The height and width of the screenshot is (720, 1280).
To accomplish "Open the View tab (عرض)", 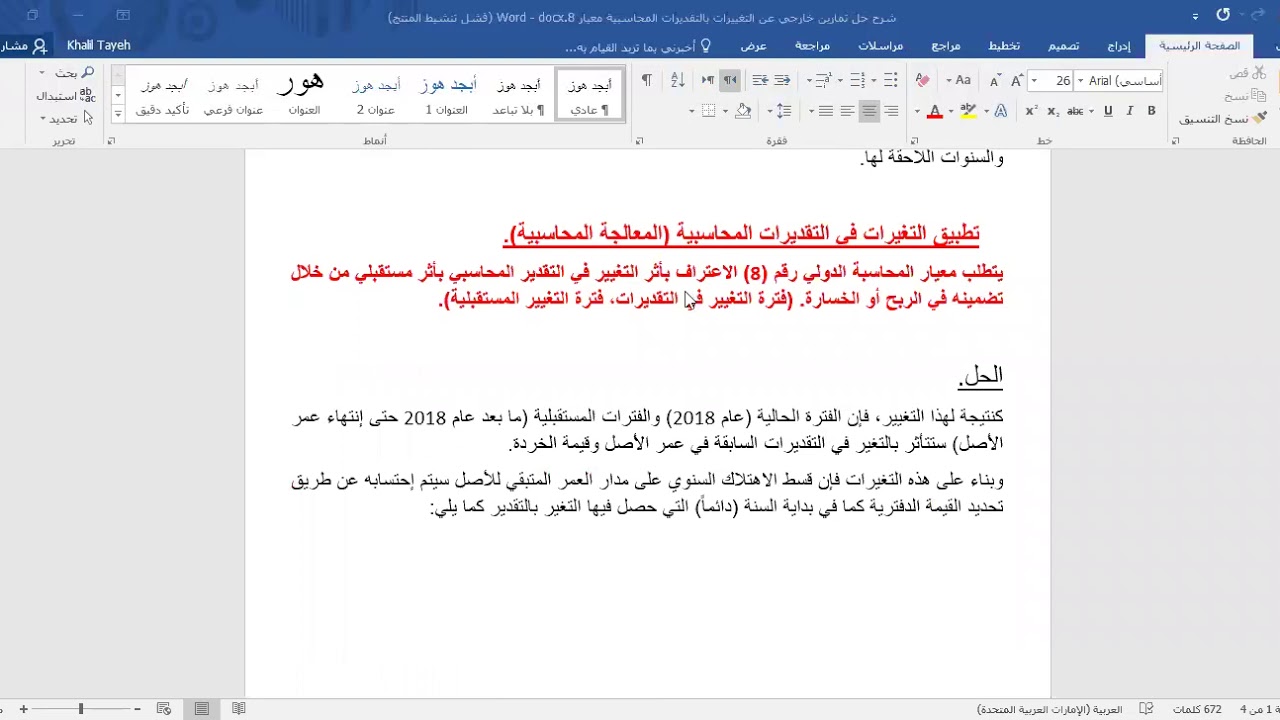I will tap(753, 46).
